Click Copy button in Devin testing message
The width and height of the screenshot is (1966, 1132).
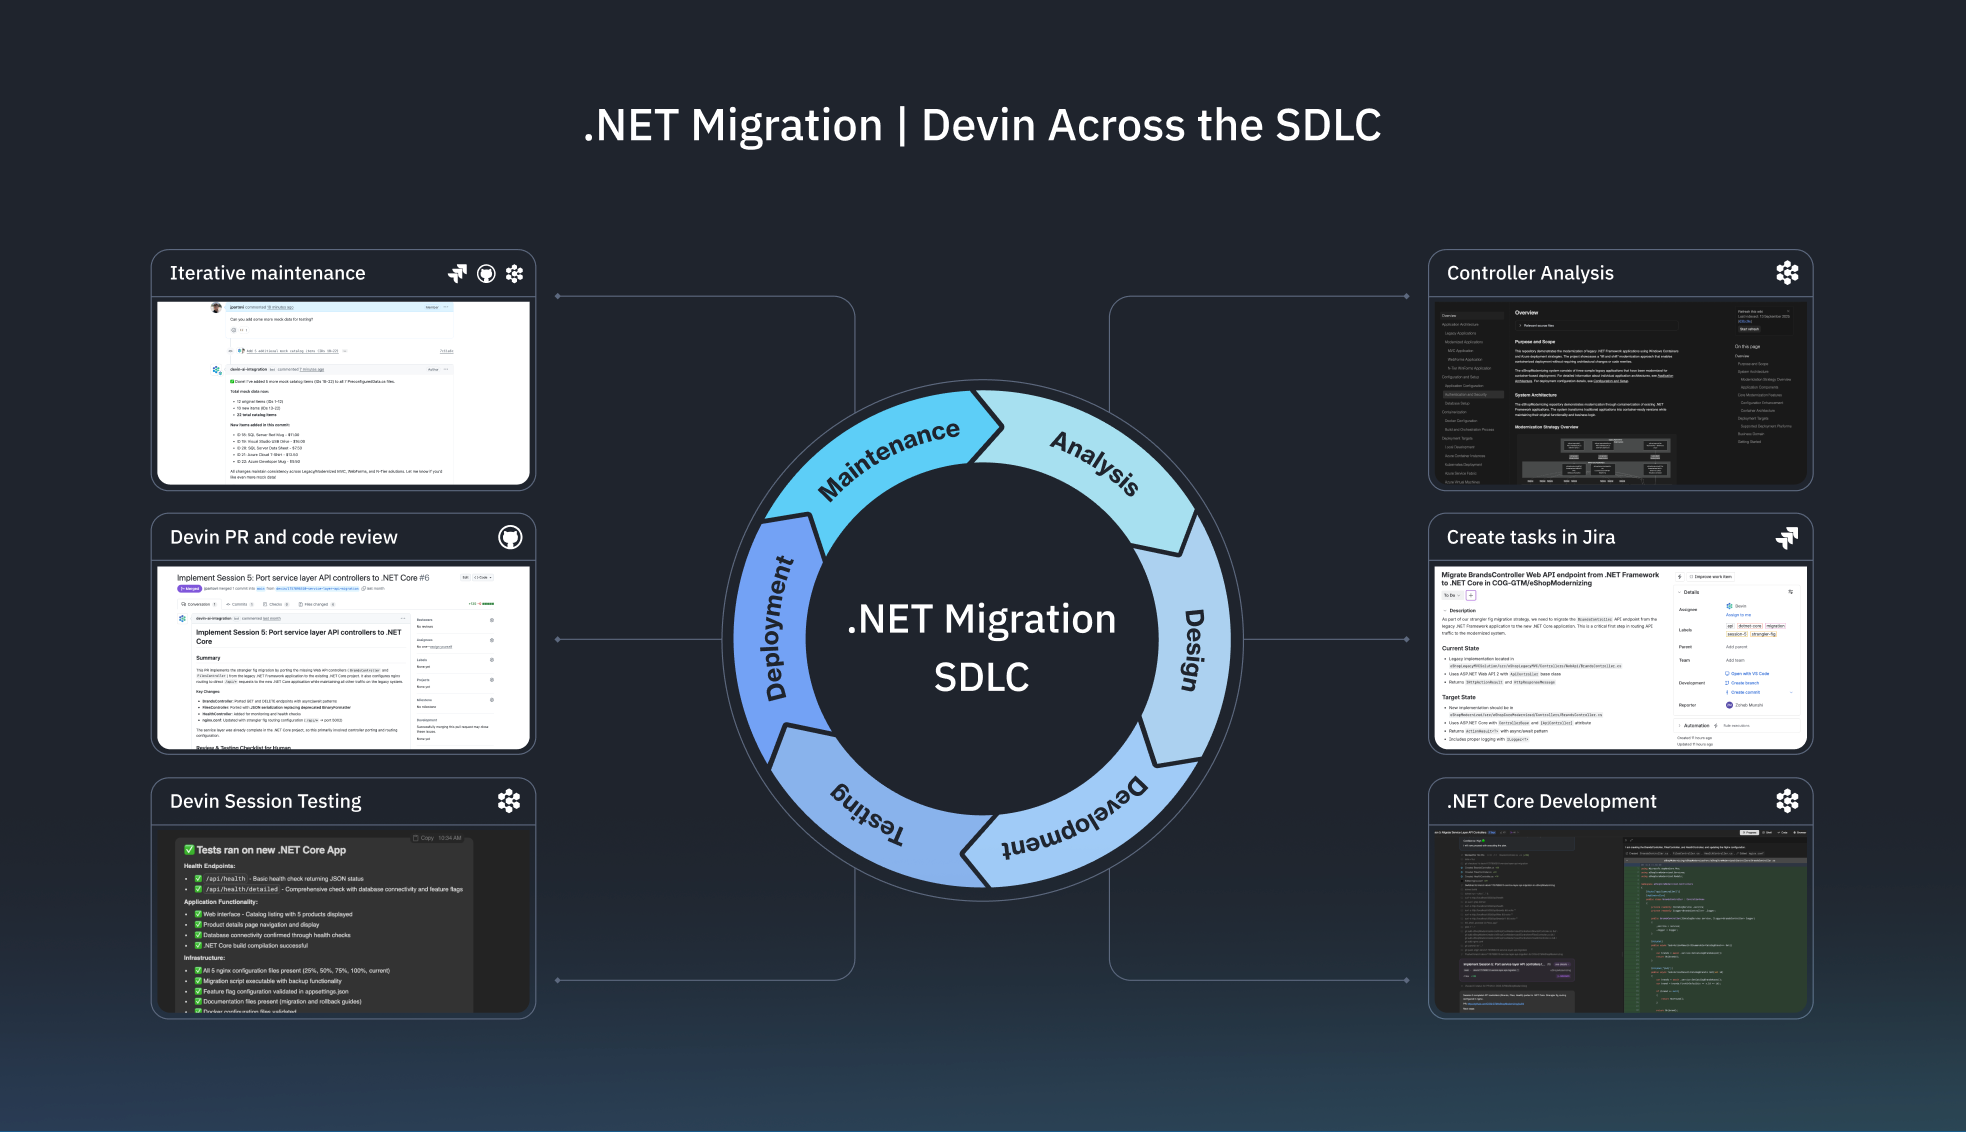point(424,838)
